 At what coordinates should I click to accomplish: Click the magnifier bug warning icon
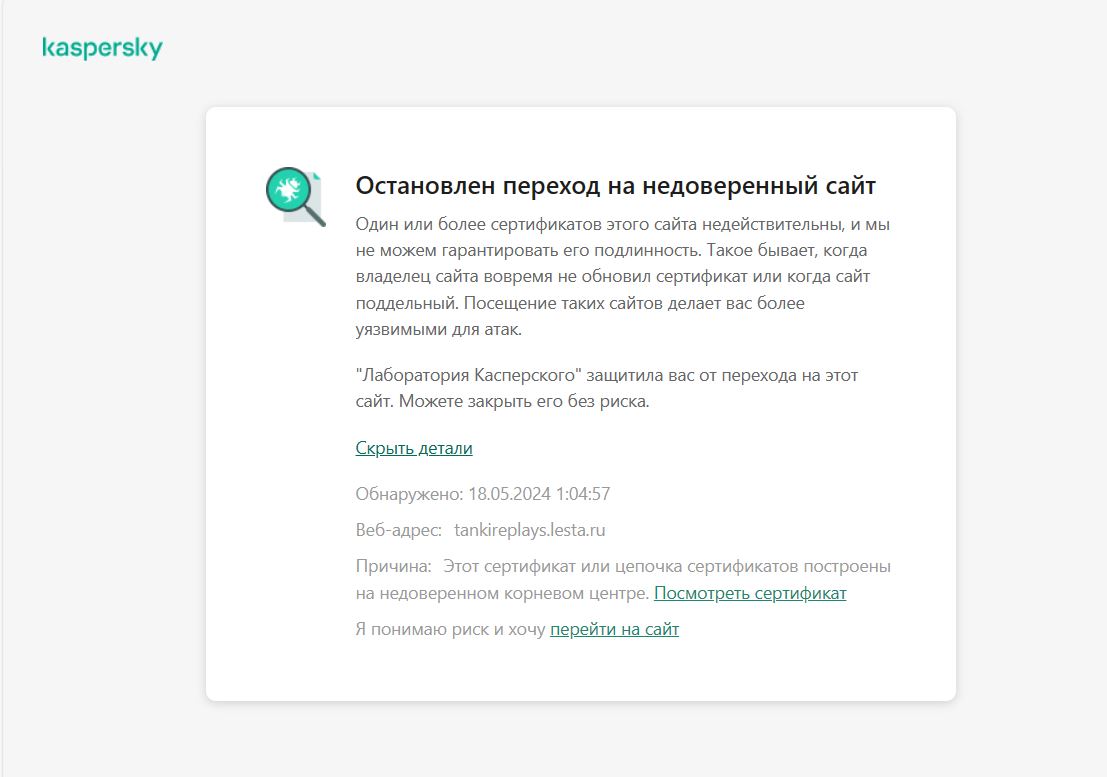click(x=296, y=197)
